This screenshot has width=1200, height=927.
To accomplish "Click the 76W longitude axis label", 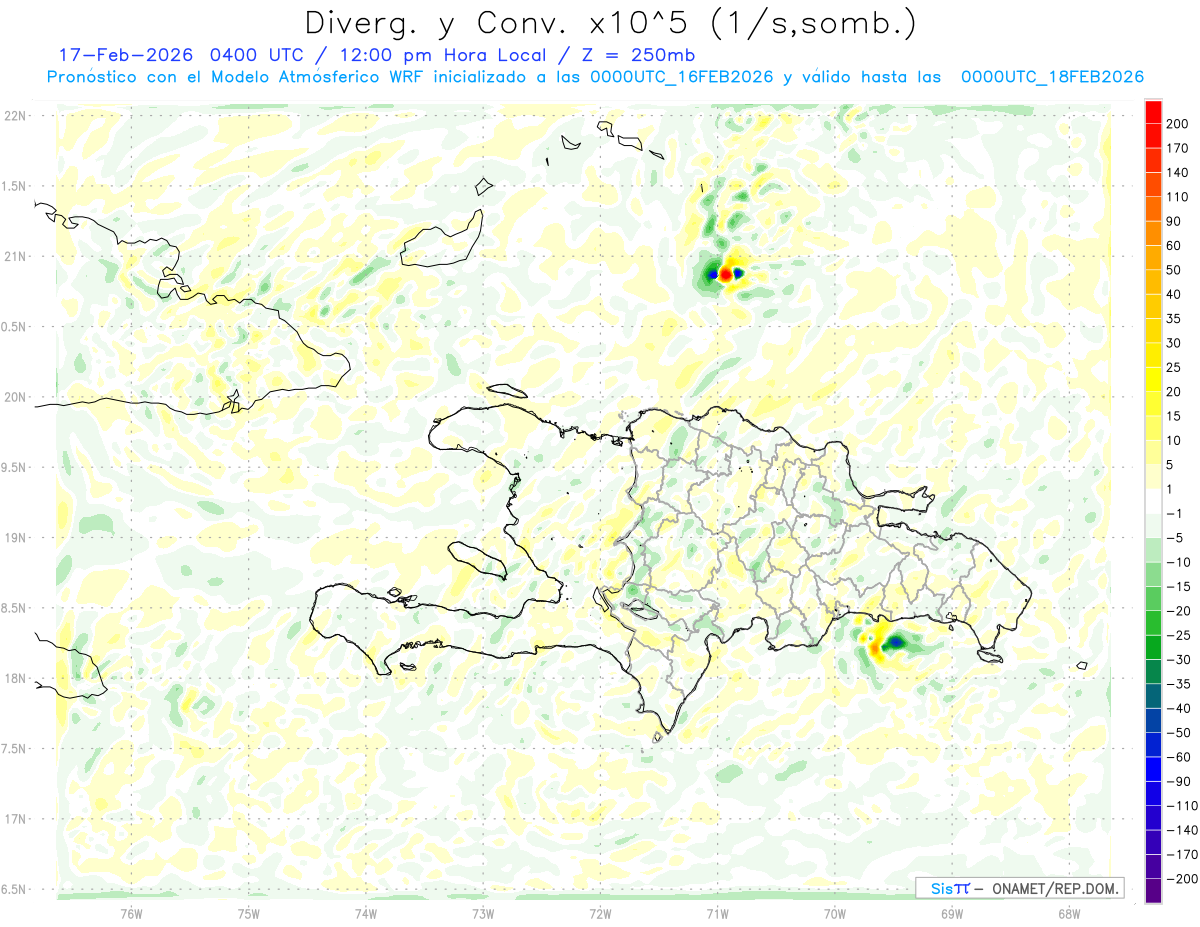I will click(x=131, y=913).
